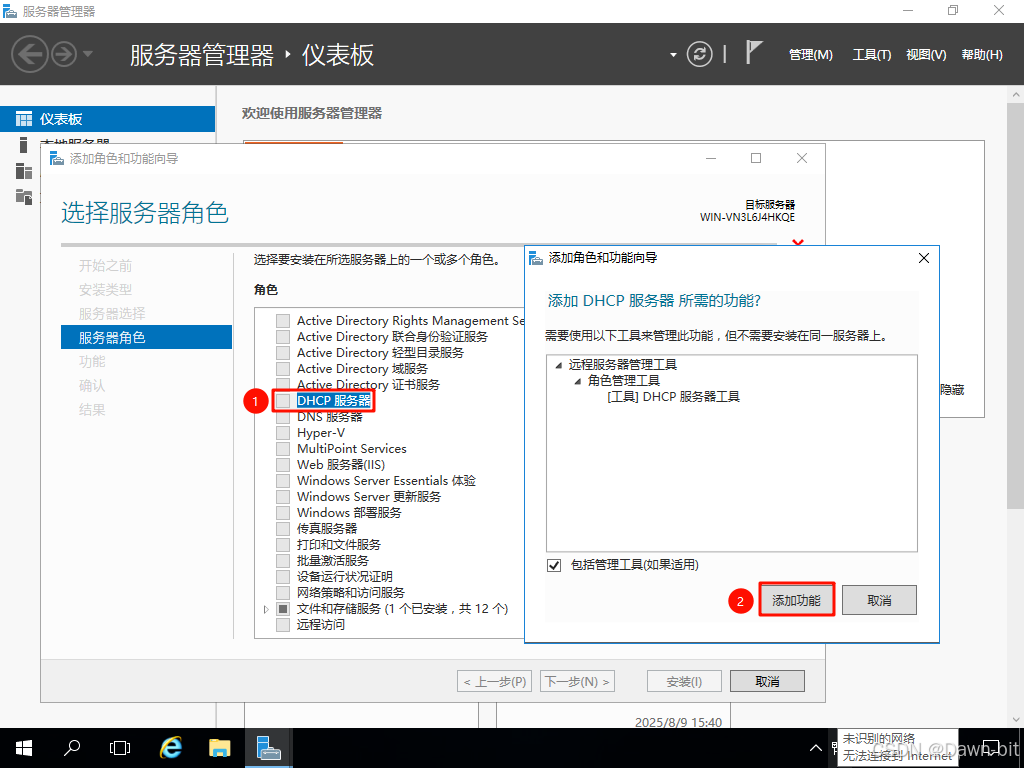Viewport: 1024px width, 768px height.
Task: Open the 管理(M) menu
Action: point(810,55)
